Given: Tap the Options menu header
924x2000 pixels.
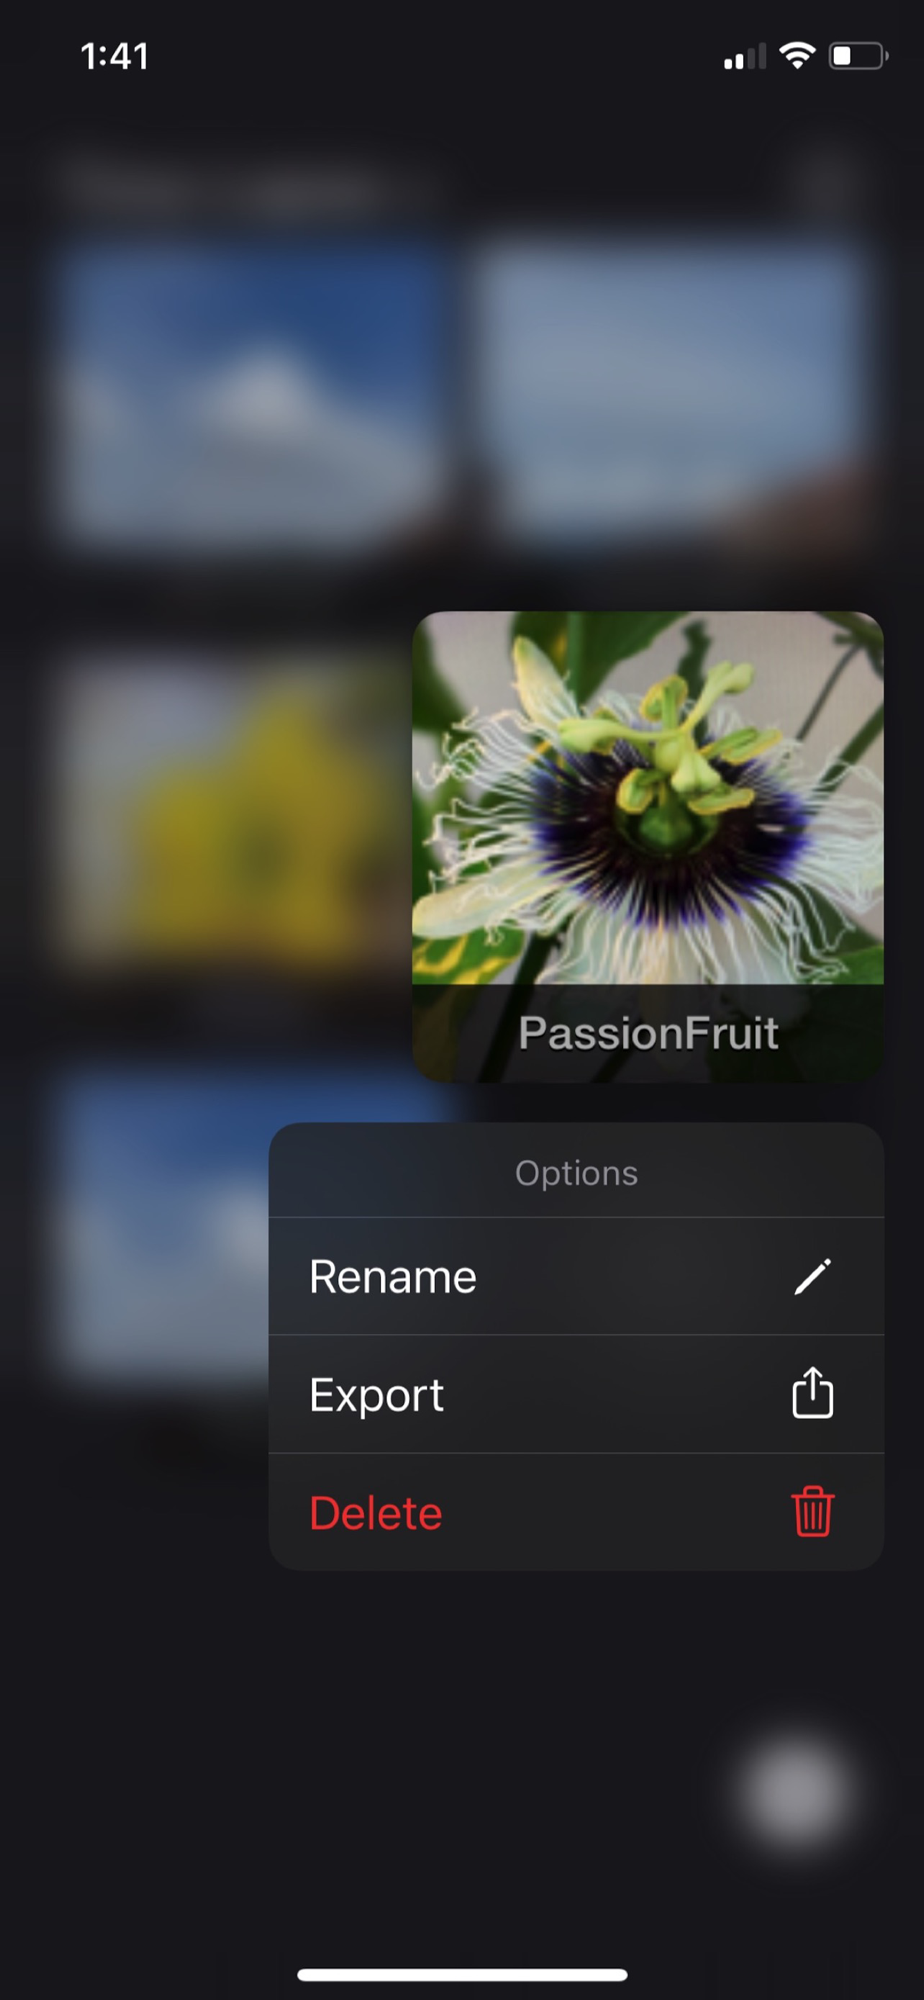Looking at the screenshot, I should (576, 1172).
